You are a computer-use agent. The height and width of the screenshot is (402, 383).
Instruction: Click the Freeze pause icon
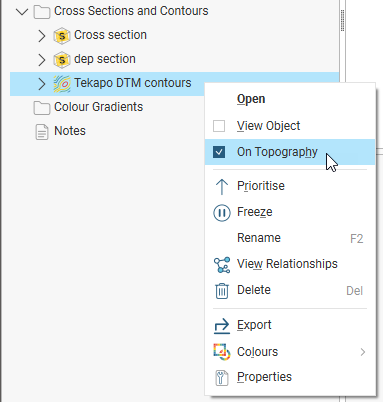click(222, 213)
